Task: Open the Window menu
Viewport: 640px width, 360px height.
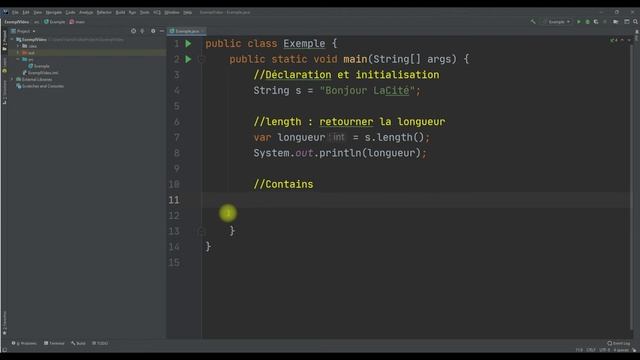Action: 172,12
